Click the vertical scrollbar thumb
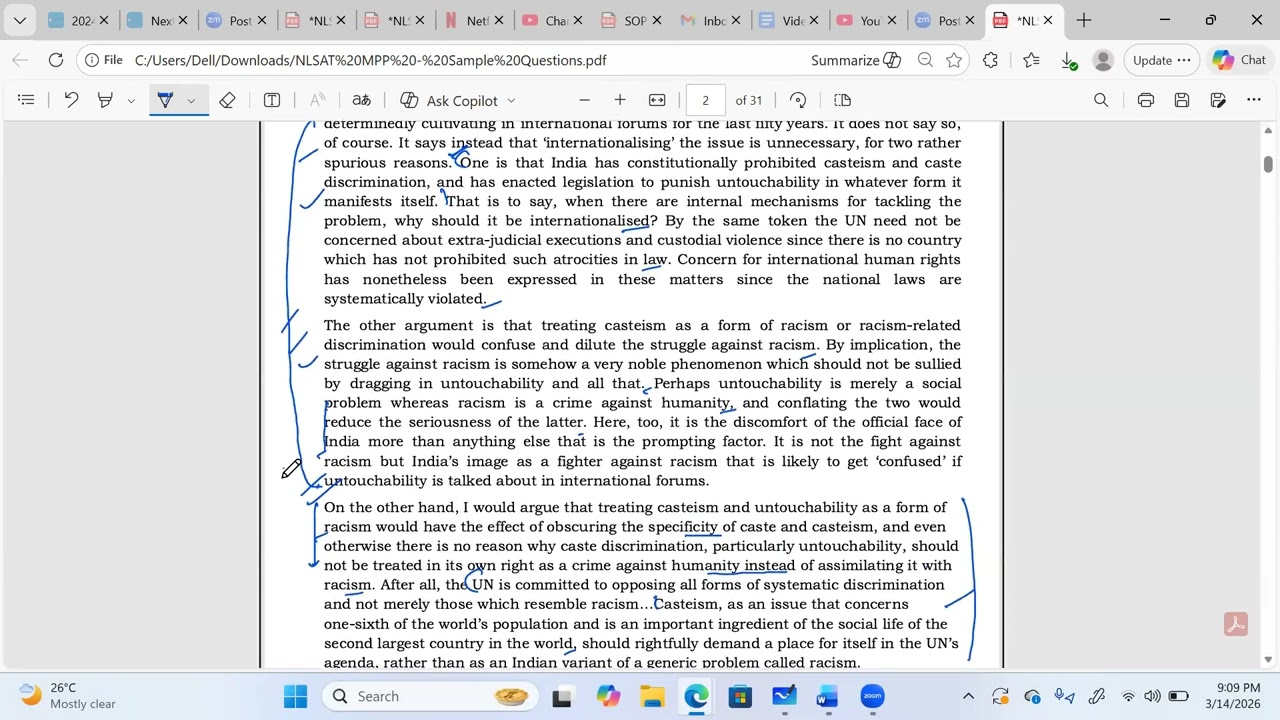 [x=1268, y=164]
